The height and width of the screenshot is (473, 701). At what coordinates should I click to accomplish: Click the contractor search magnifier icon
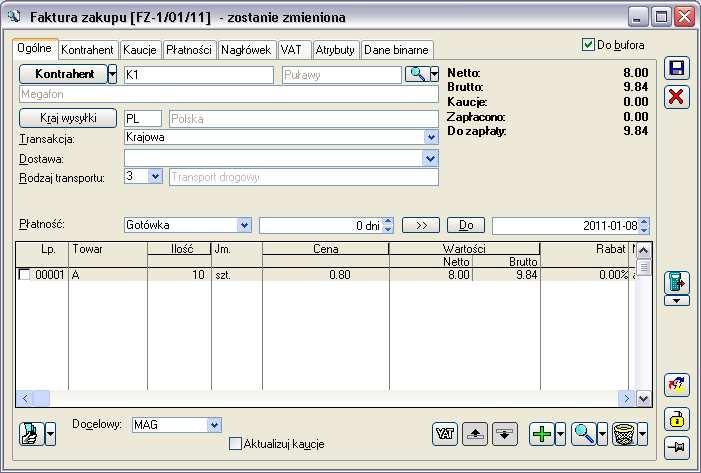pyautogui.click(x=417, y=74)
